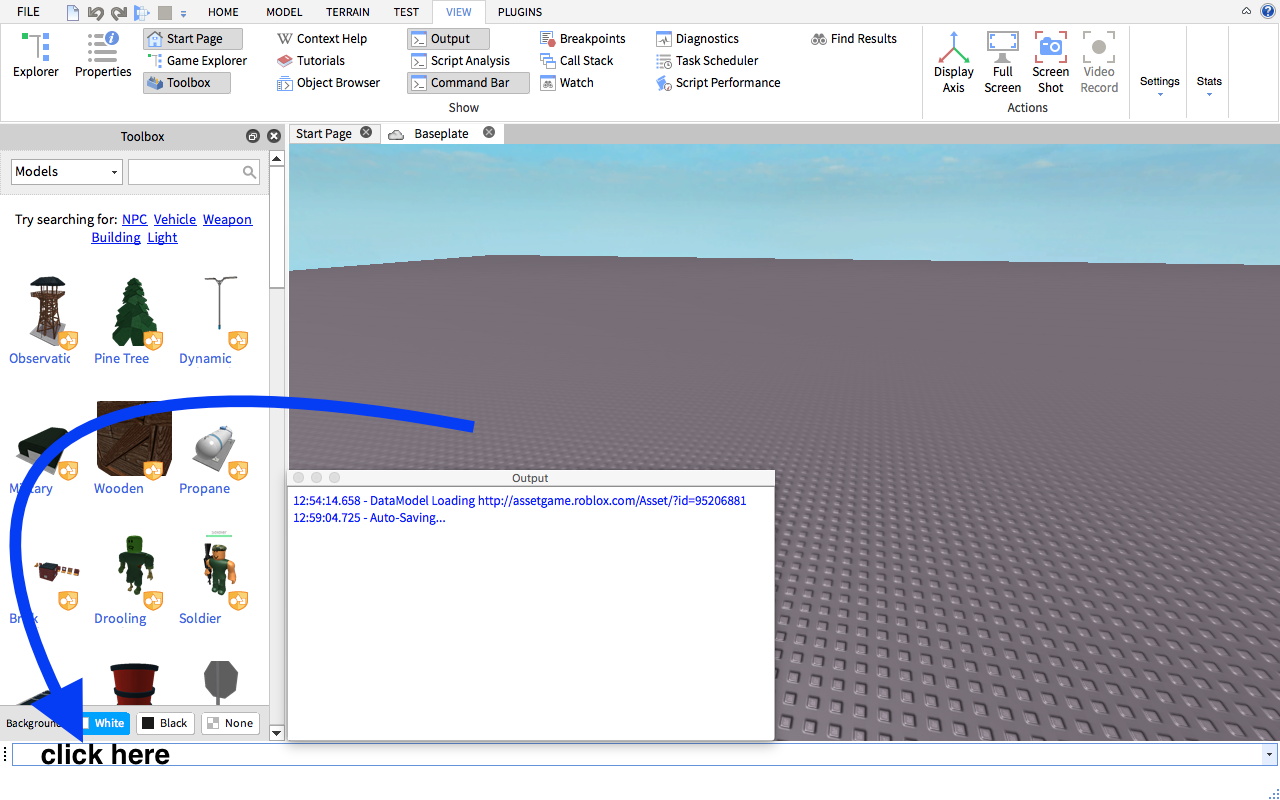Screen dimensions: 1280x800
Task: Toggle the Toolbox panel button
Action: pyautogui.click(x=187, y=83)
